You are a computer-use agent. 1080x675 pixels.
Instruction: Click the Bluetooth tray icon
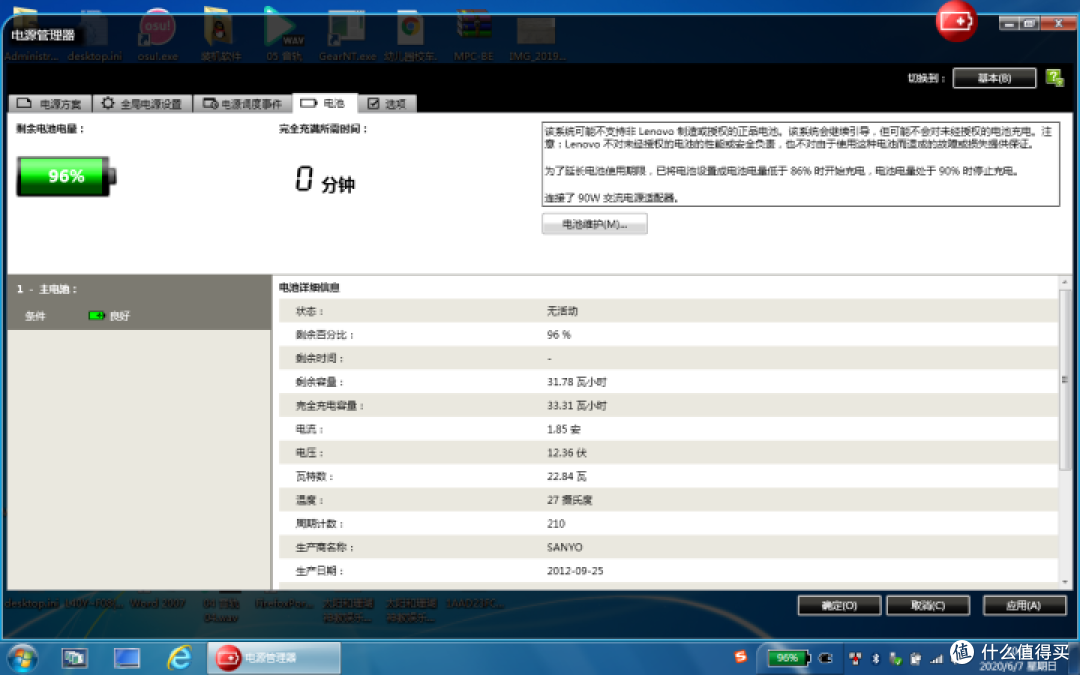pyautogui.click(x=875, y=658)
